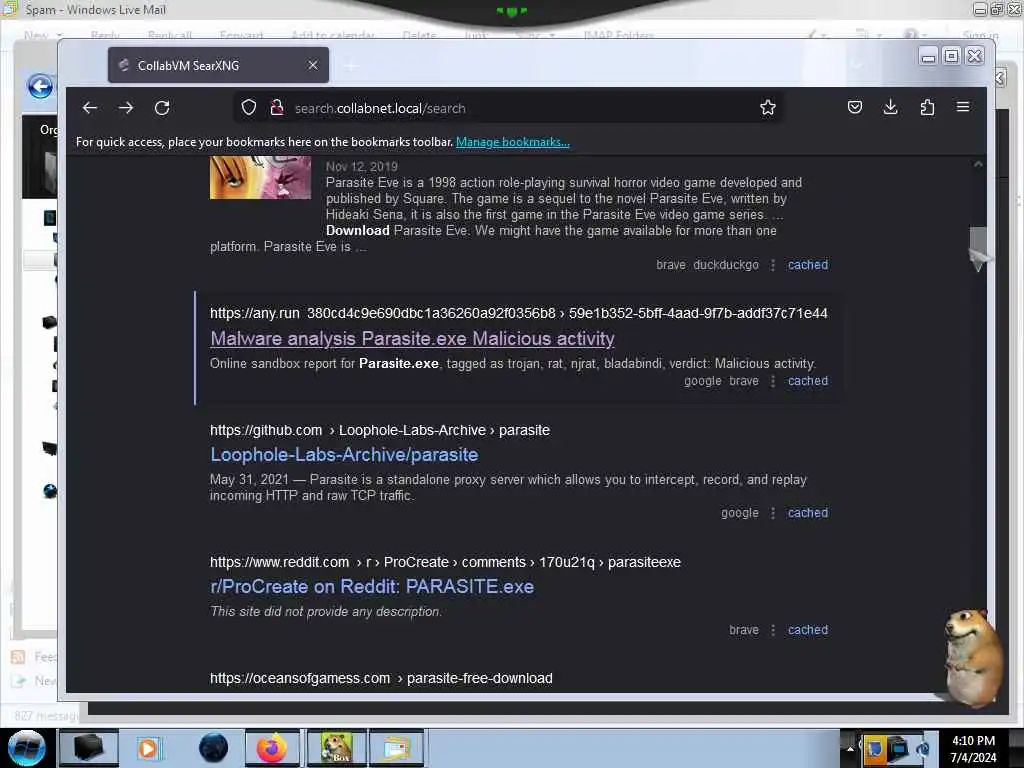The width and height of the screenshot is (1024, 768).
Task: Click the reddit.com result URL line
Action: pos(445,562)
